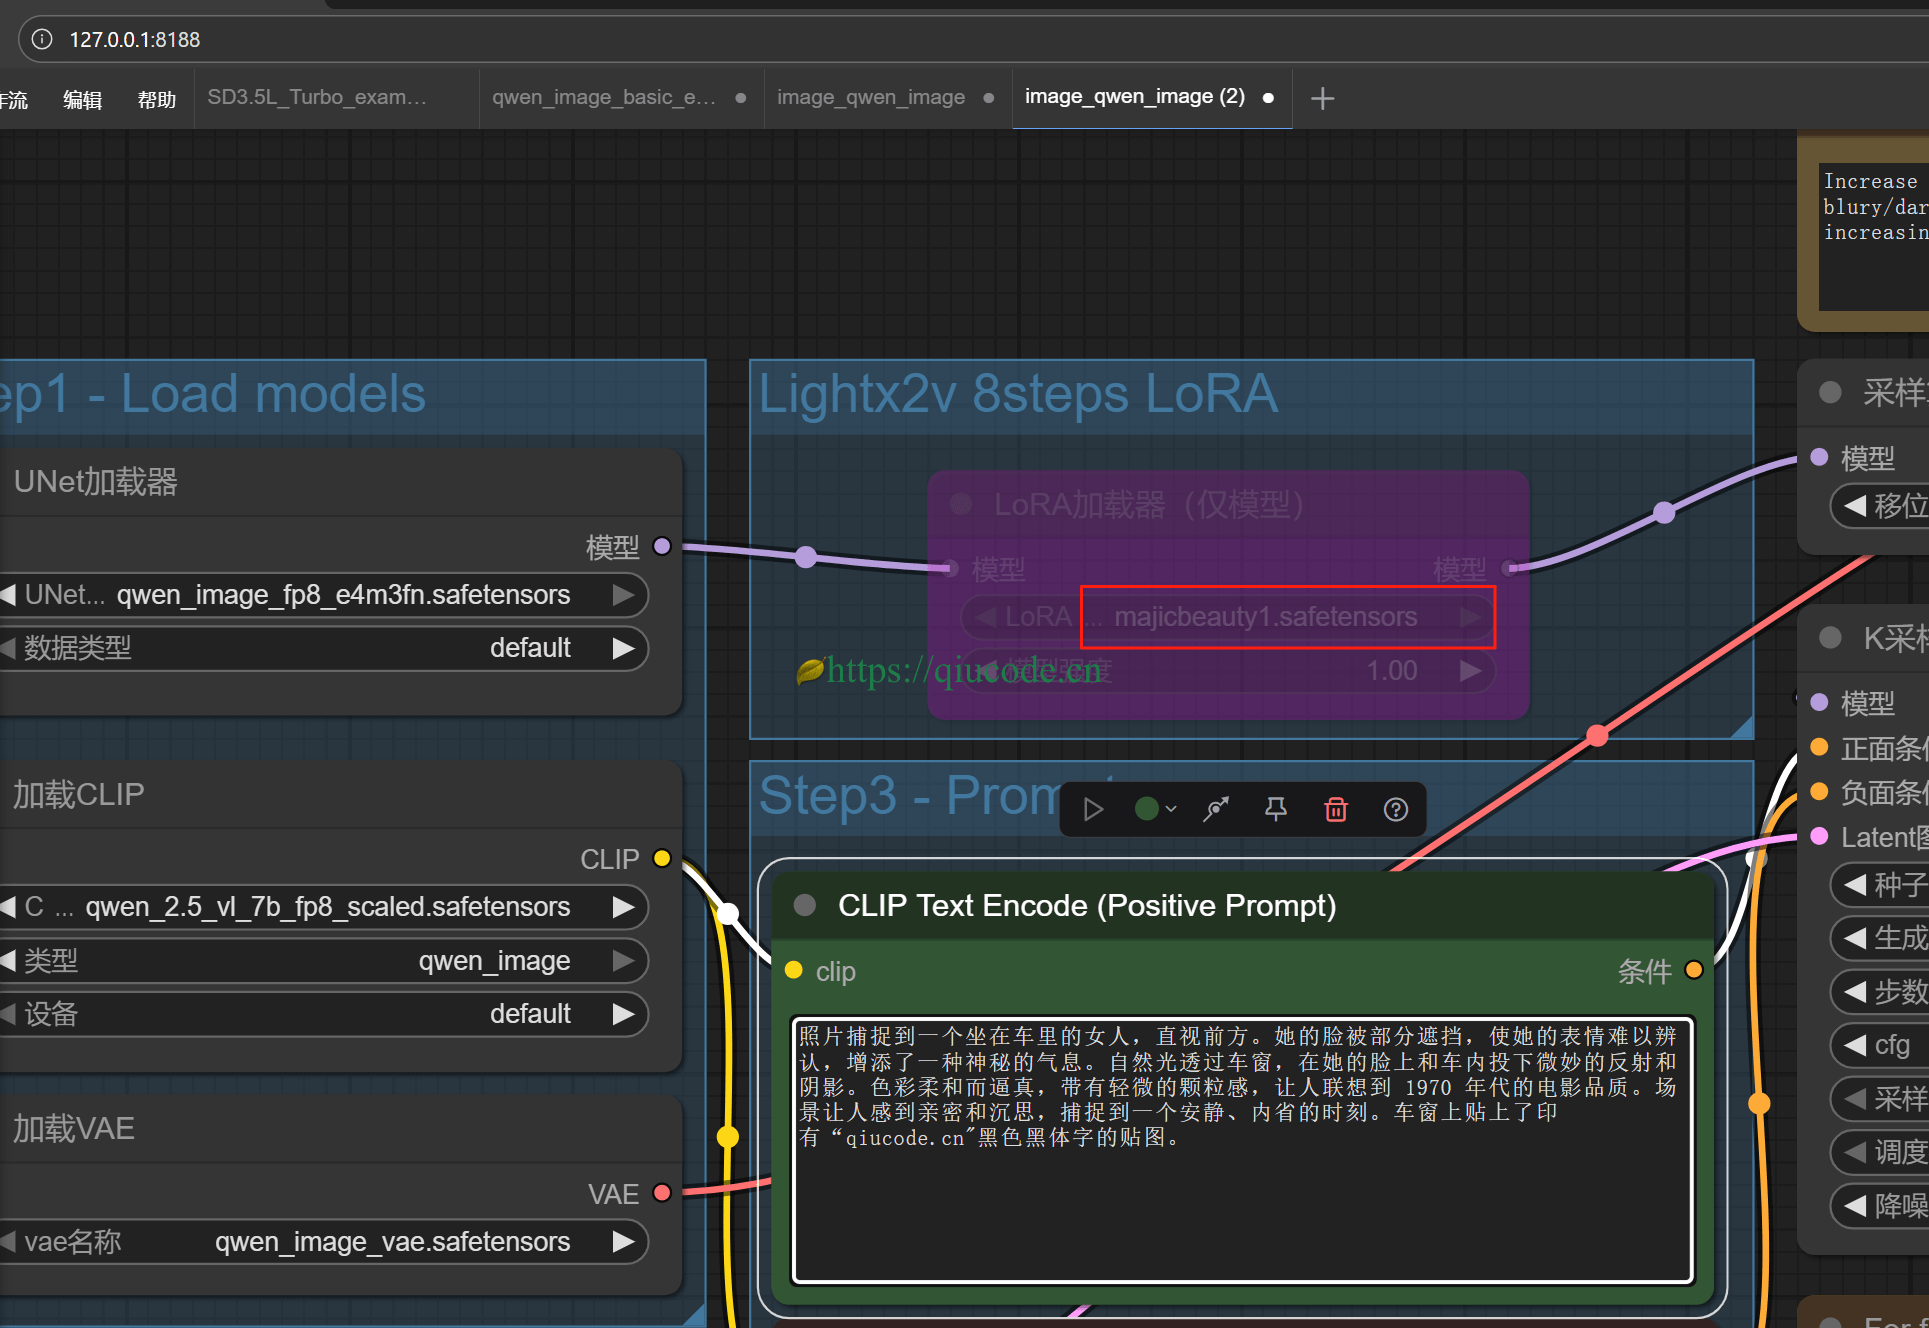Click UNet 模型 output slot
The height and width of the screenshot is (1328, 1929).
pyautogui.click(x=662, y=546)
